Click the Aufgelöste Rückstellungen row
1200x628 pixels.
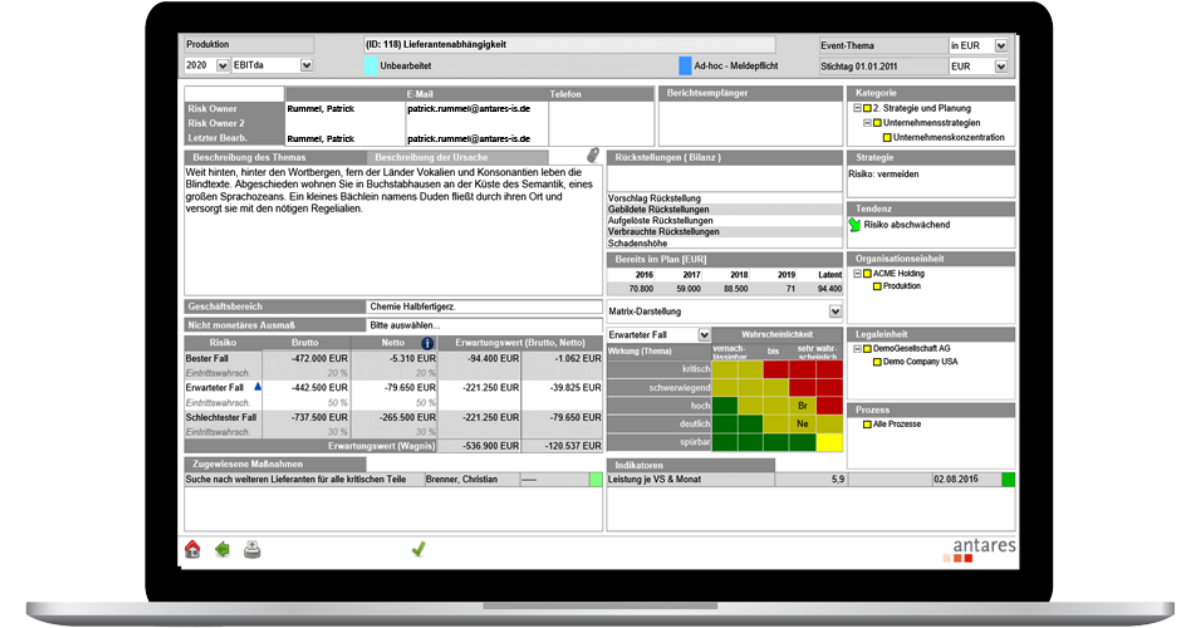pos(725,220)
